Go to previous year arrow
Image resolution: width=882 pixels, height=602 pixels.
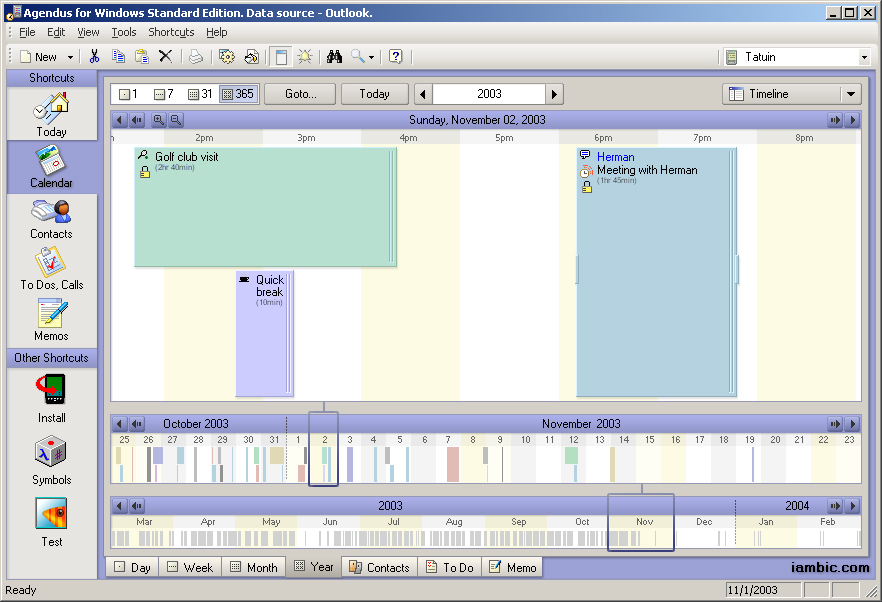point(424,94)
